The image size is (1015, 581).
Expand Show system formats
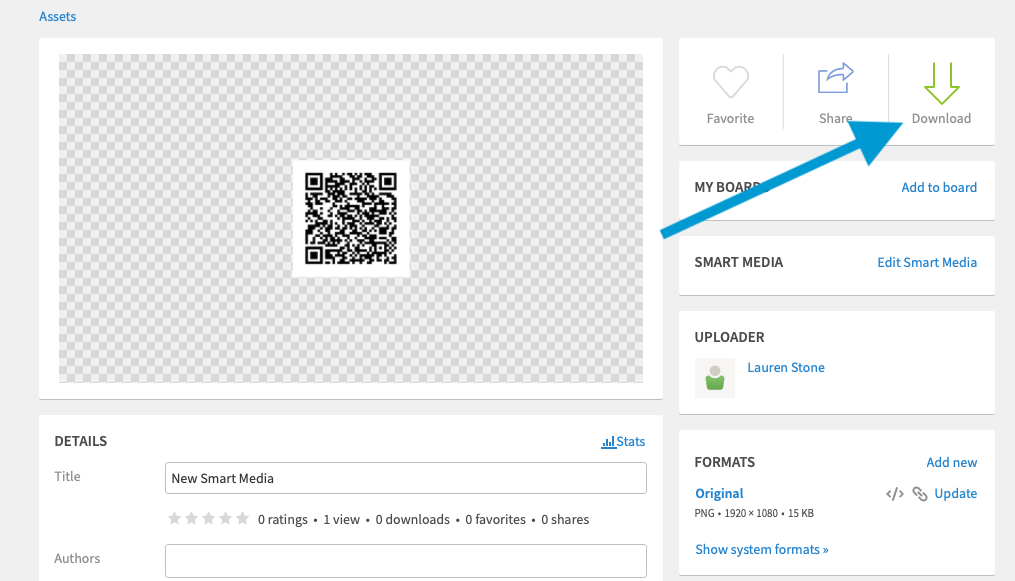tap(762, 550)
